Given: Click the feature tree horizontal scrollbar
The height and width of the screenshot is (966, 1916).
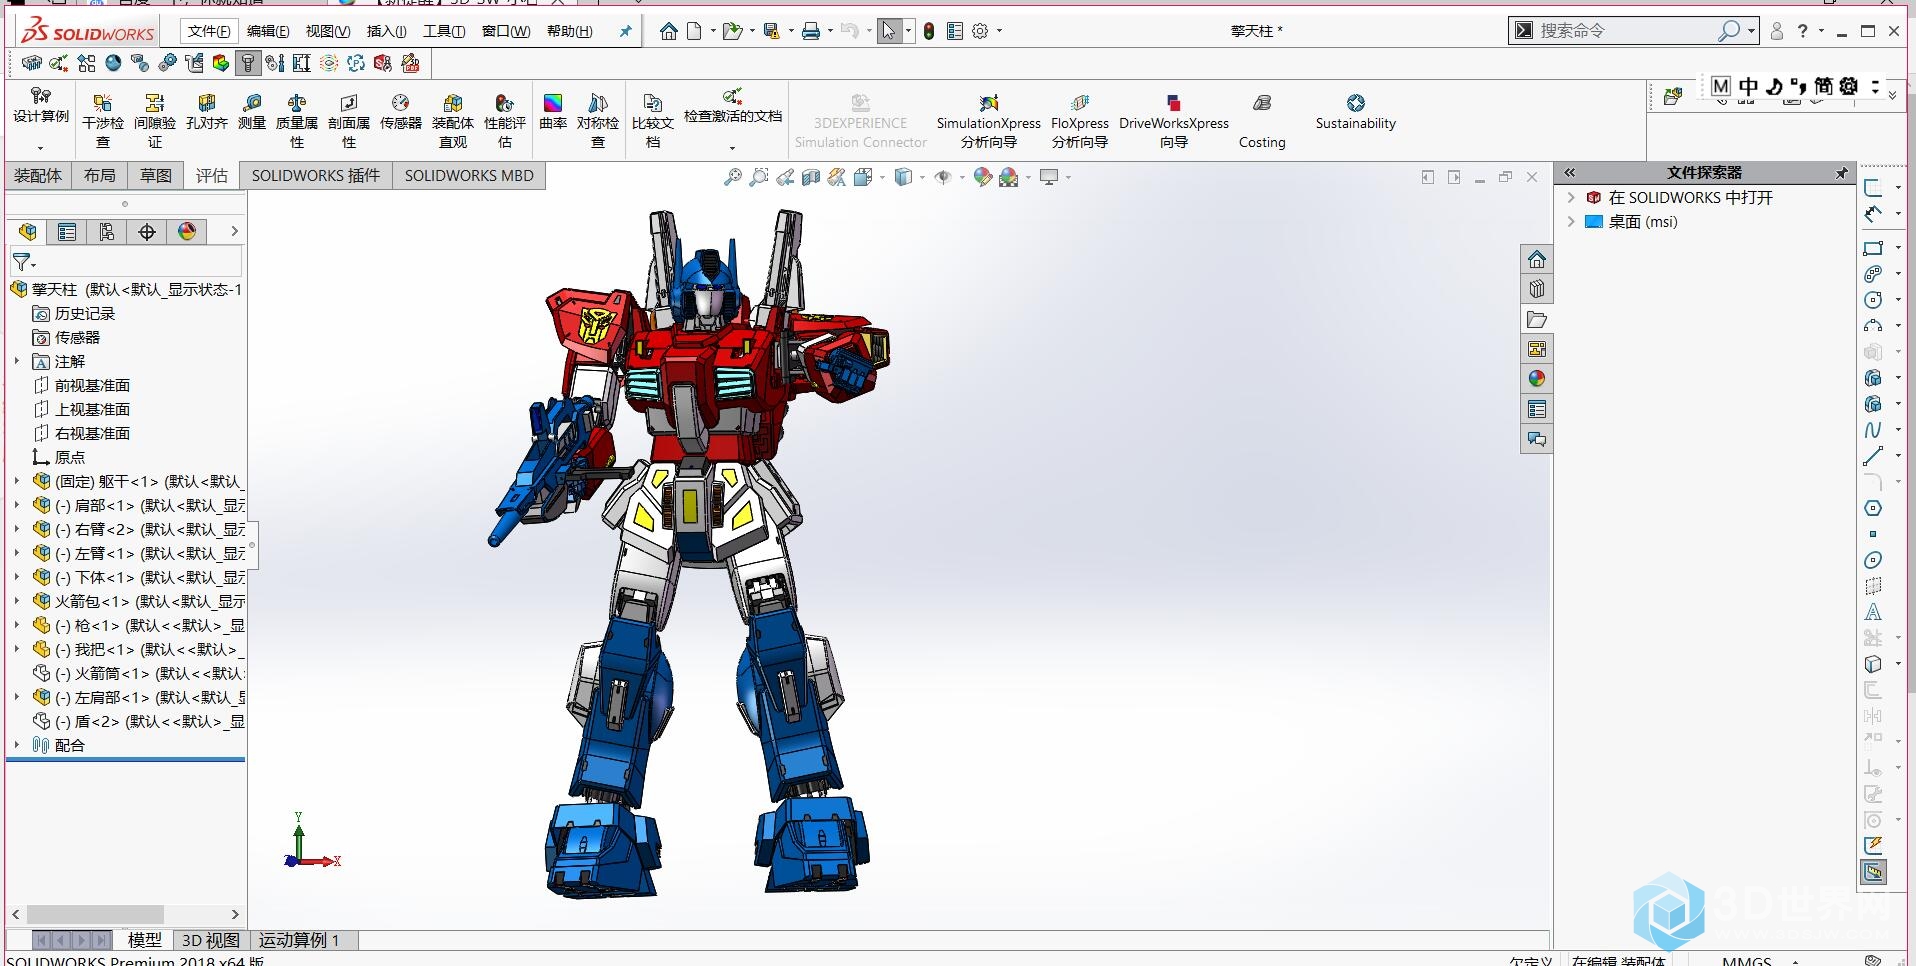Looking at the screenshot, I should (x=95, y=914).
